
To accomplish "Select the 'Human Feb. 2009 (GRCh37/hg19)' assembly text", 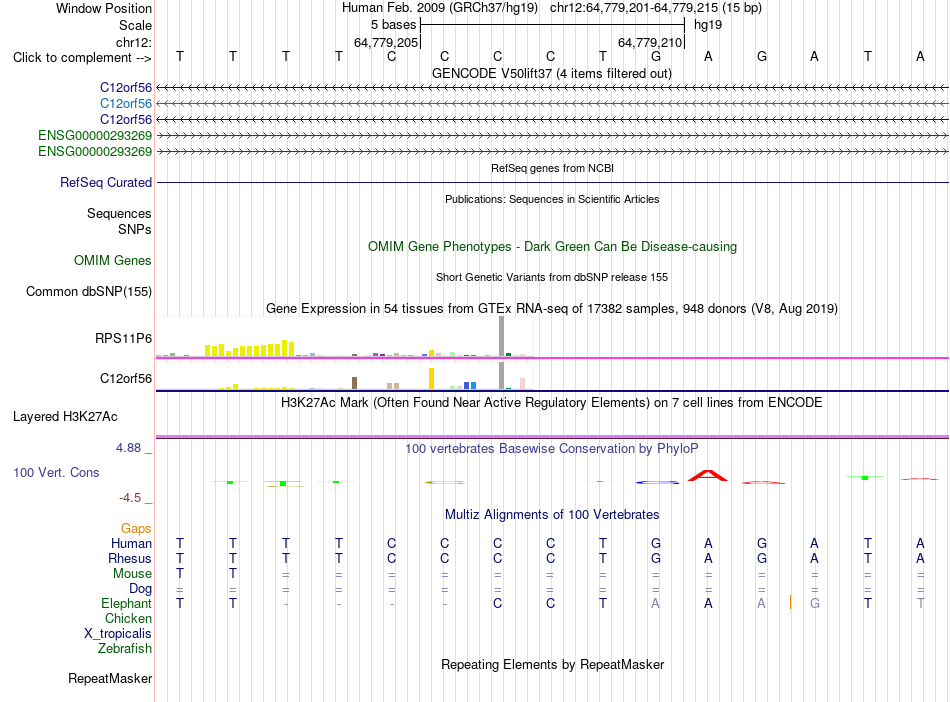I will tap(440, 8).
